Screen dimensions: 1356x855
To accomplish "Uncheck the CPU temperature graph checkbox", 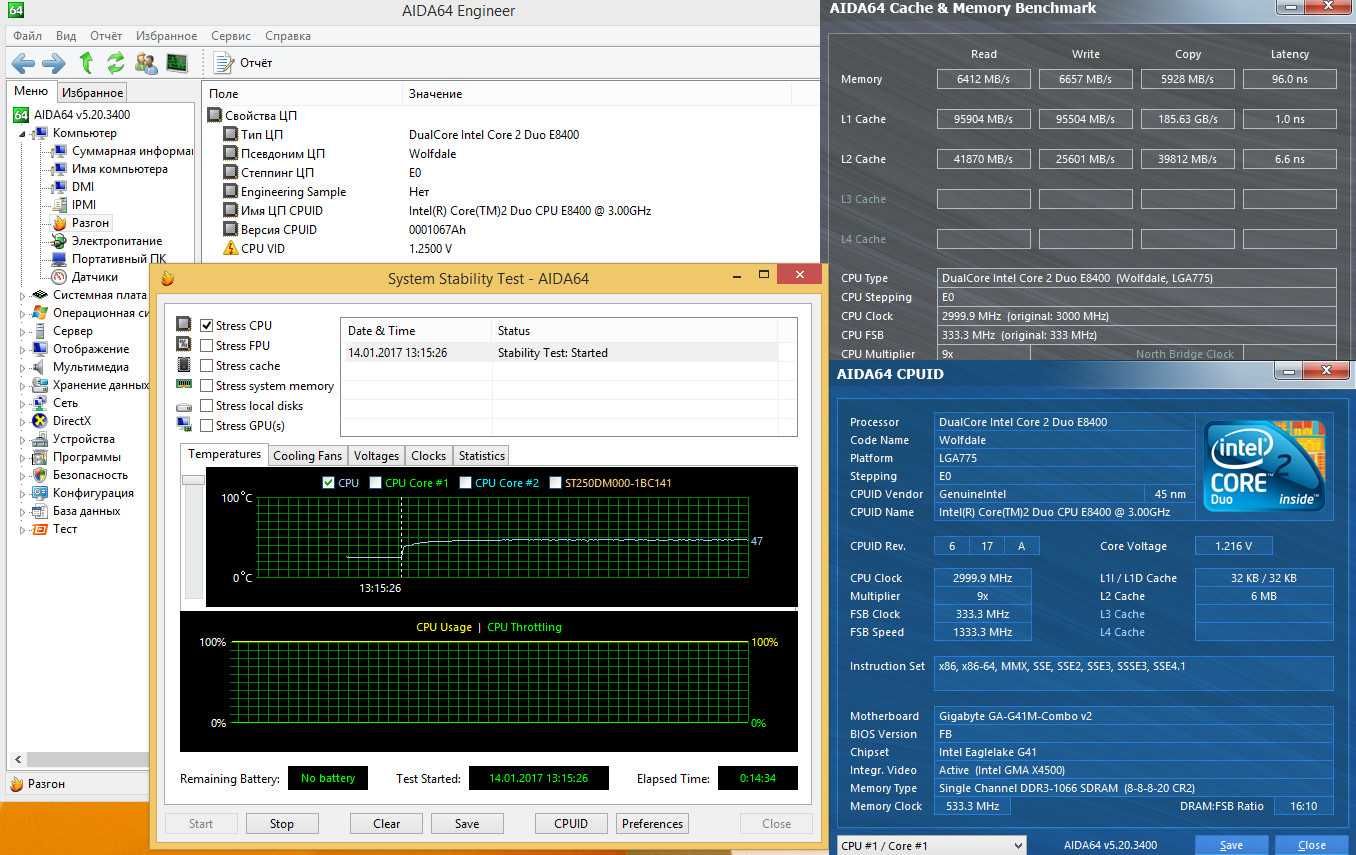I will pos(328,483).
